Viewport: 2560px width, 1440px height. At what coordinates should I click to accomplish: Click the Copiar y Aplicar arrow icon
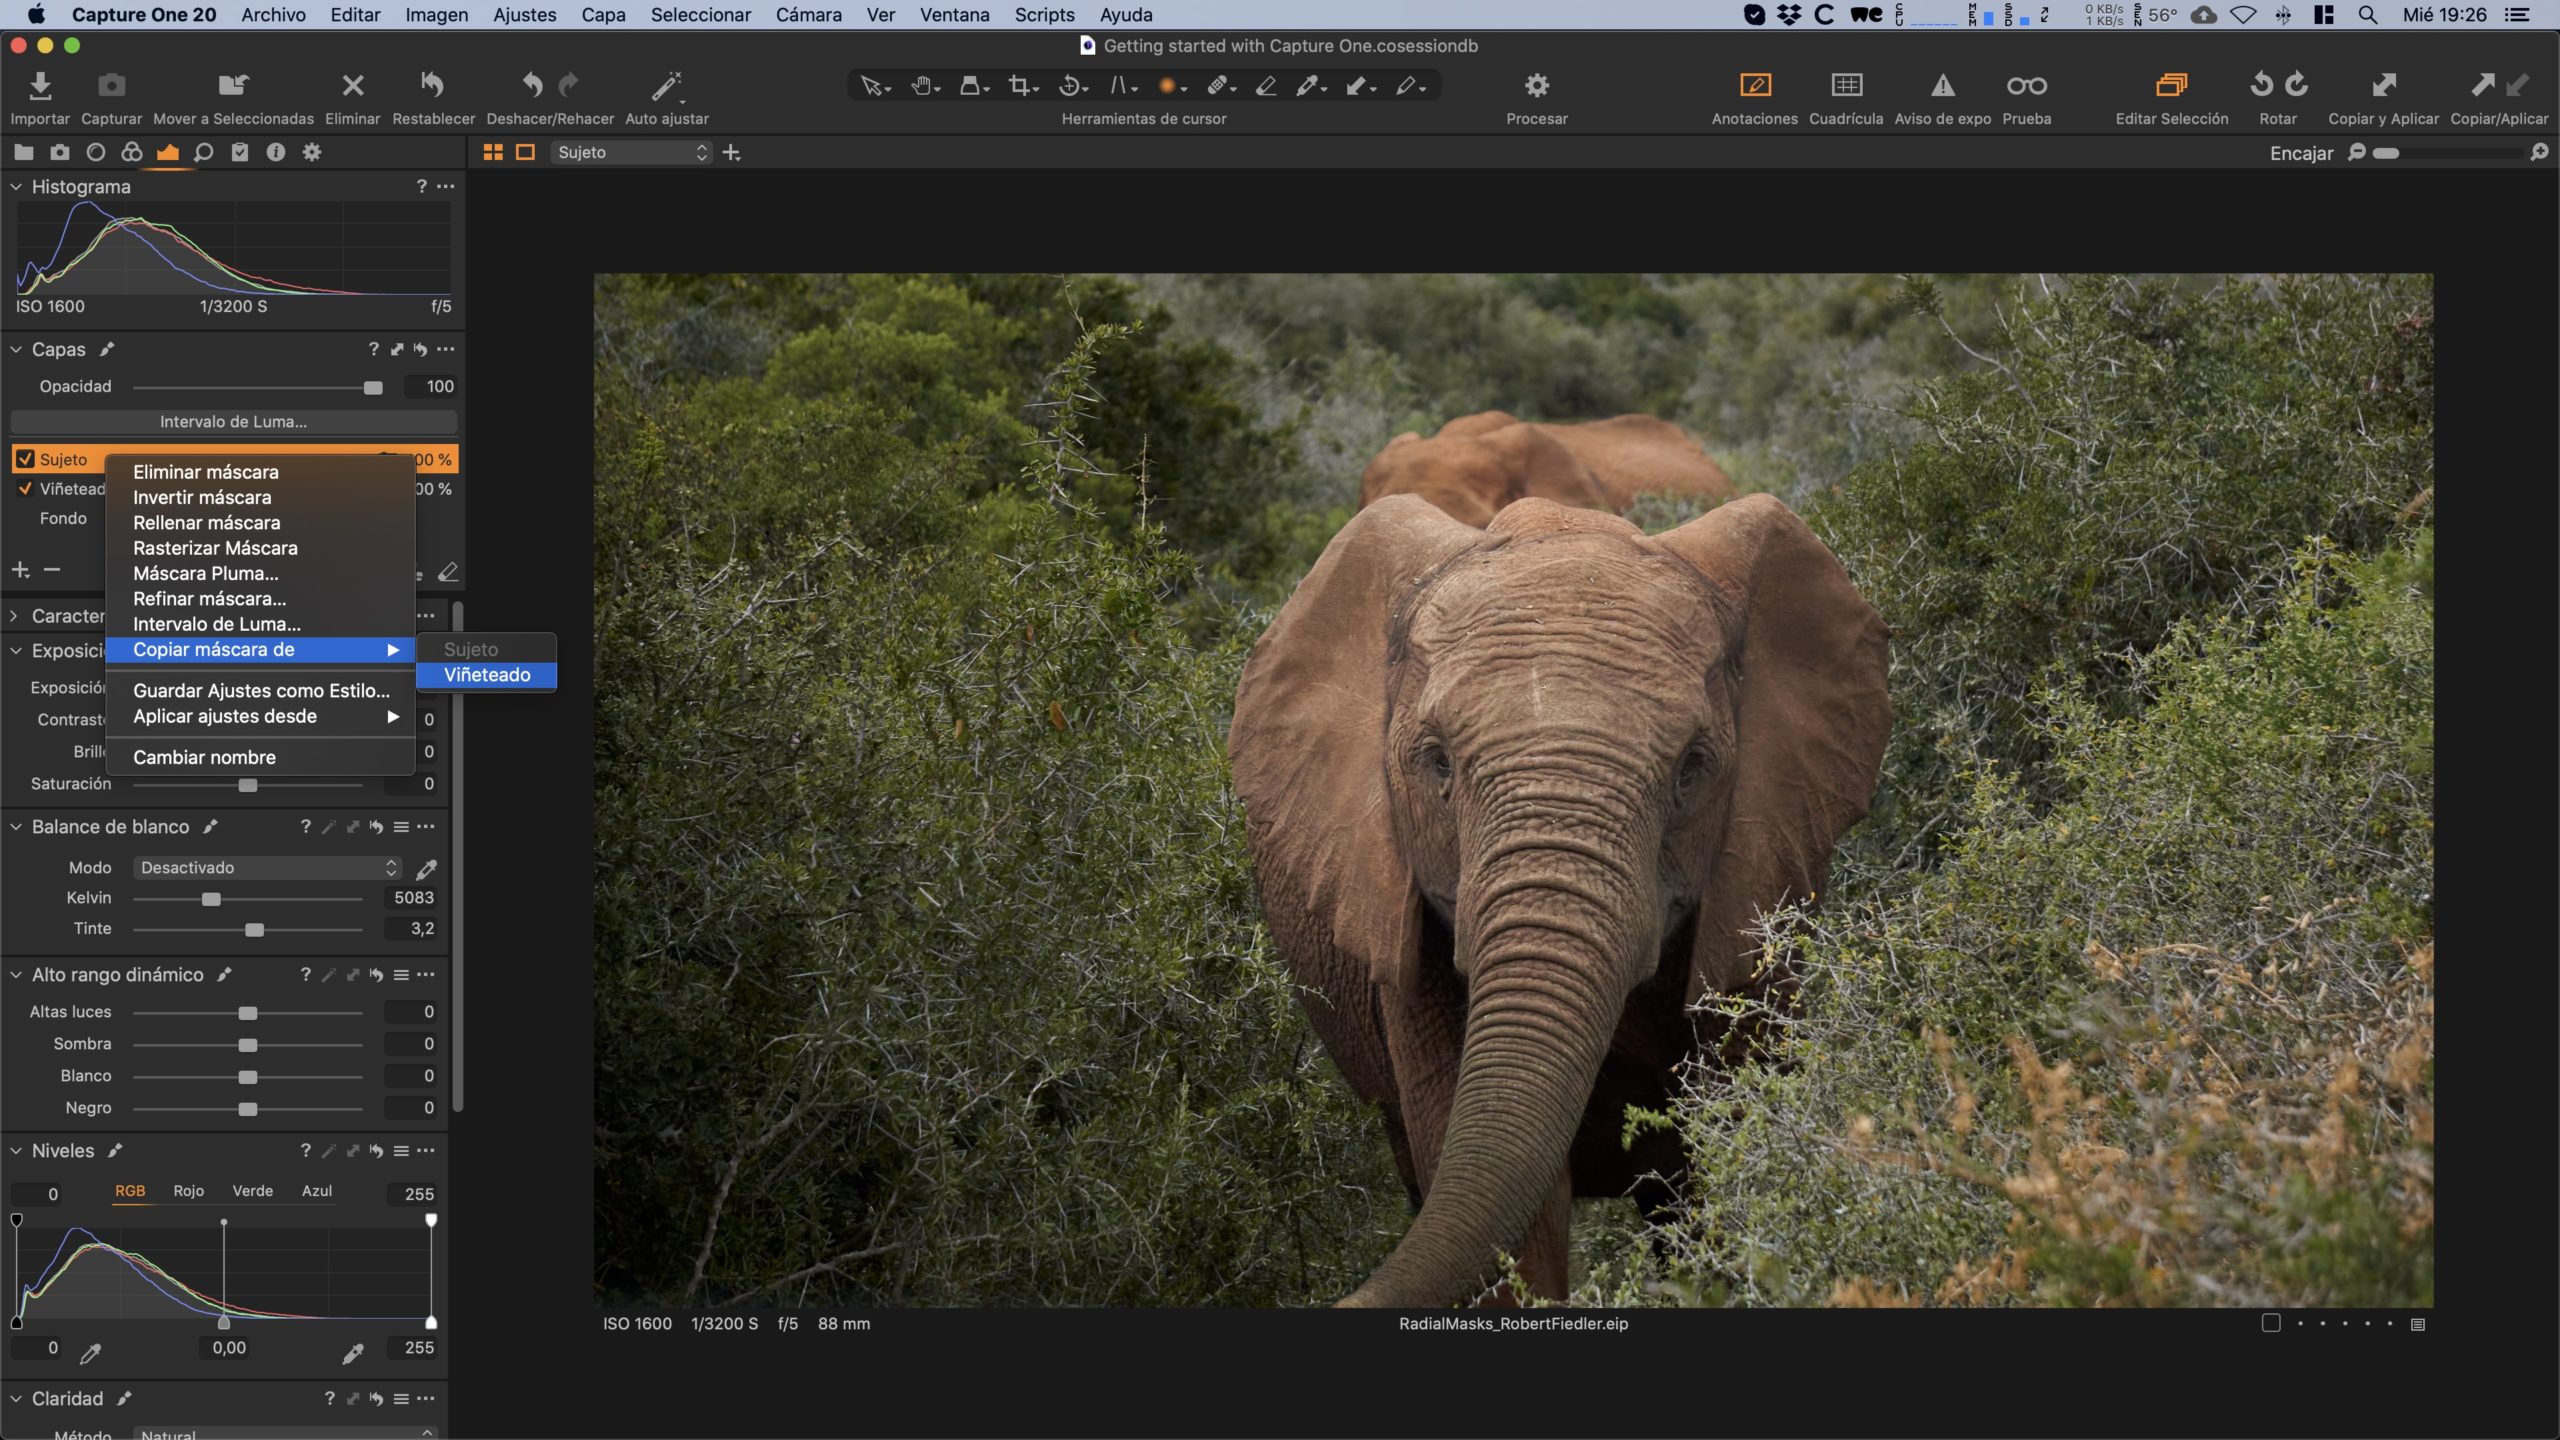point(2383,85)
